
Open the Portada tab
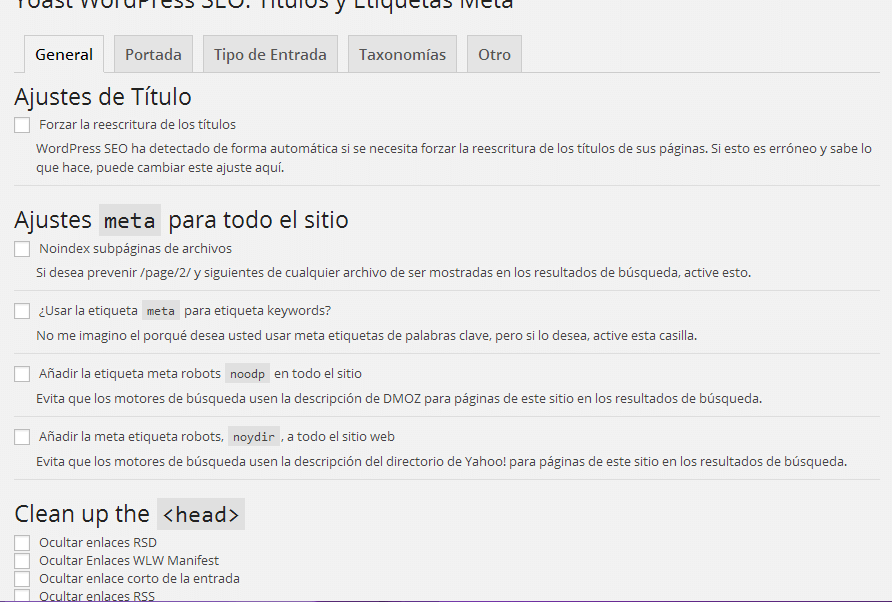tap(153, 55)
